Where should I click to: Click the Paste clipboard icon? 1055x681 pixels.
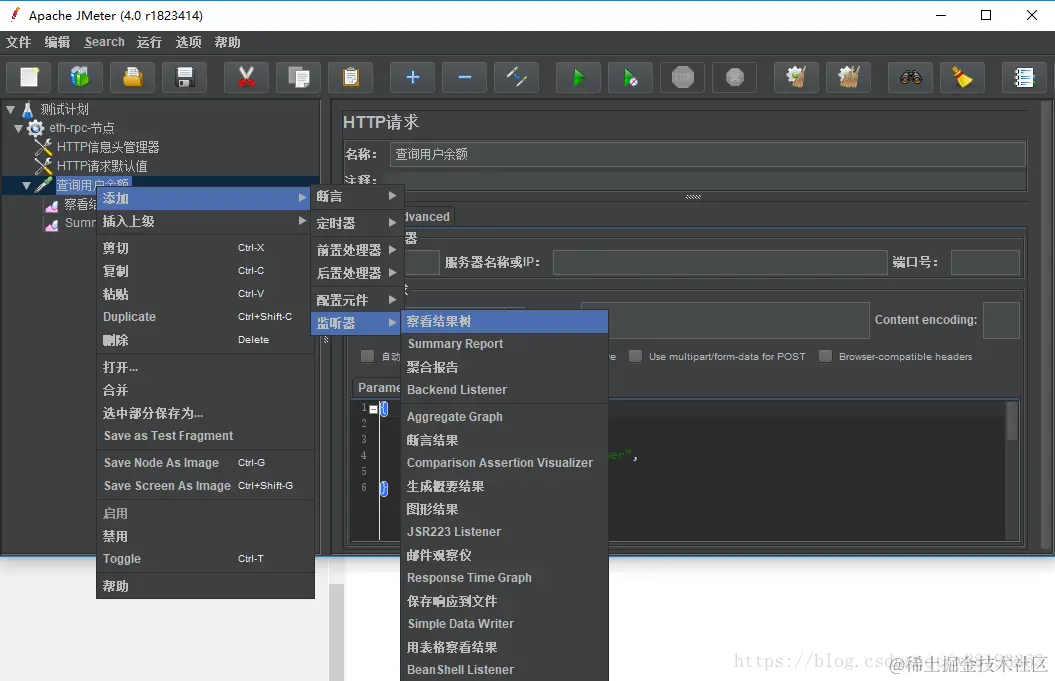[351, 77]
